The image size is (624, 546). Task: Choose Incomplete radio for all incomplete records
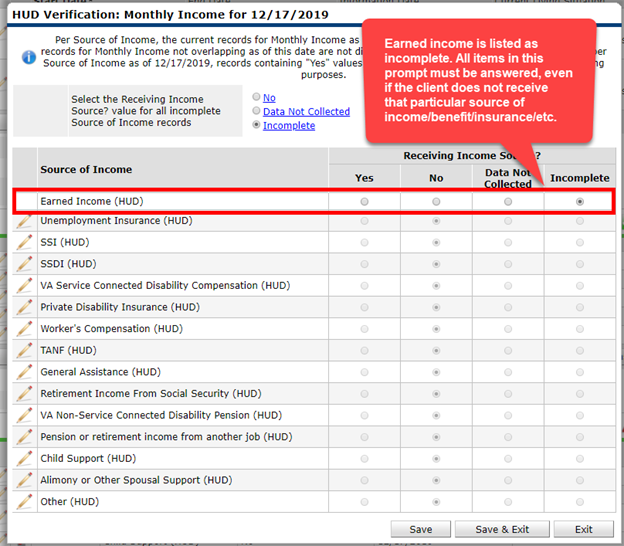[x=256, y=125]
